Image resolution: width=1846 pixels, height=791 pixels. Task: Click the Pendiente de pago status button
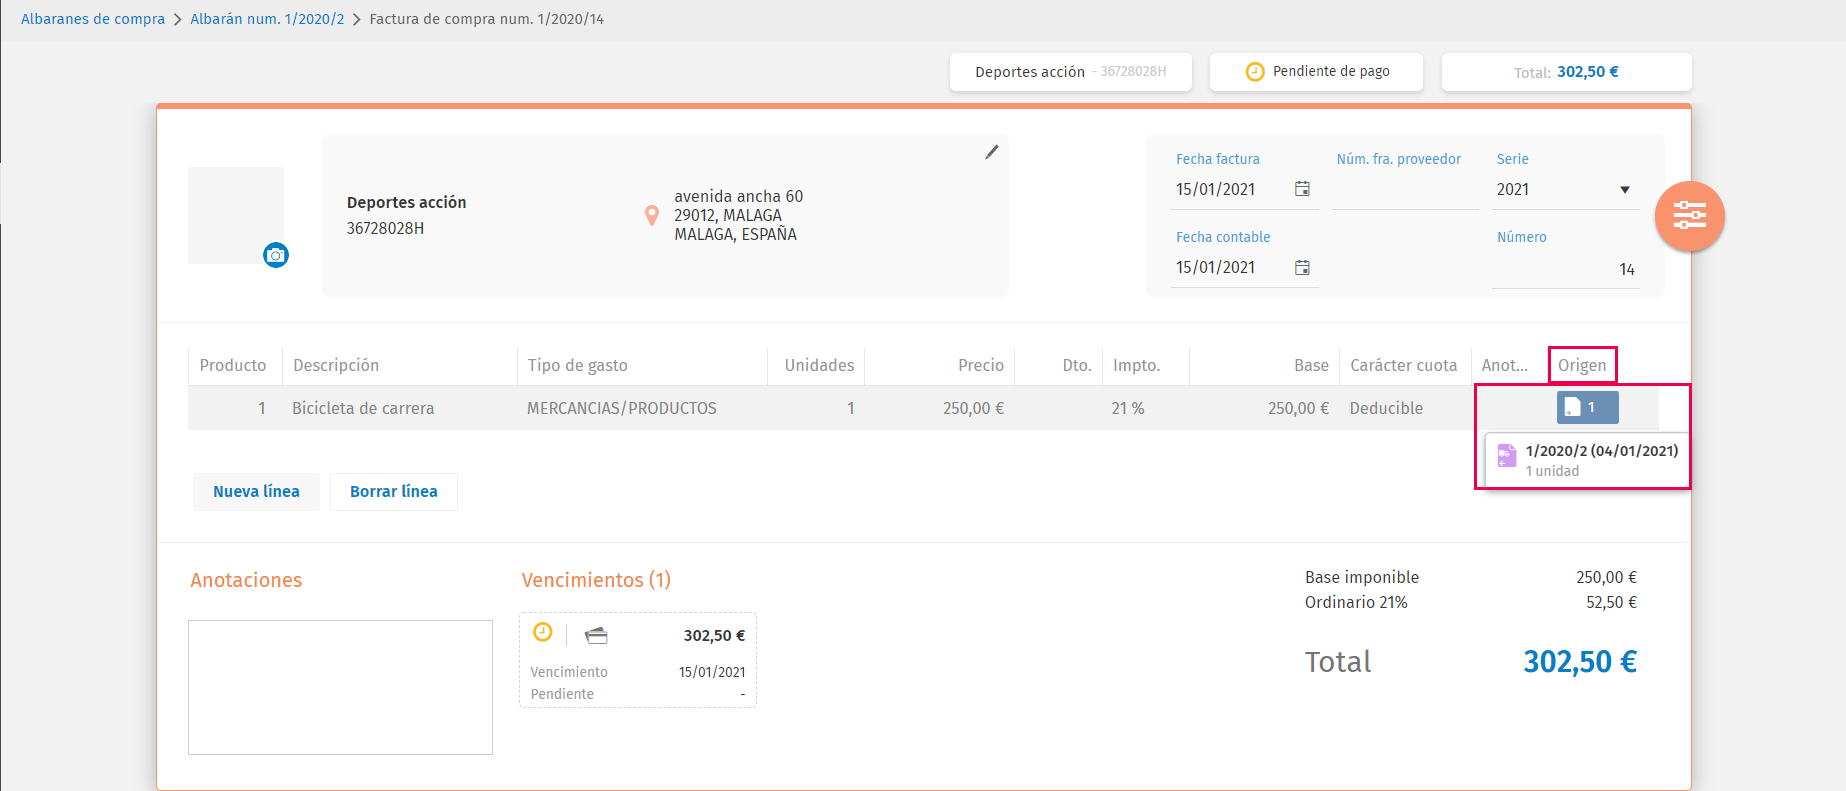tap(1316, 72)
